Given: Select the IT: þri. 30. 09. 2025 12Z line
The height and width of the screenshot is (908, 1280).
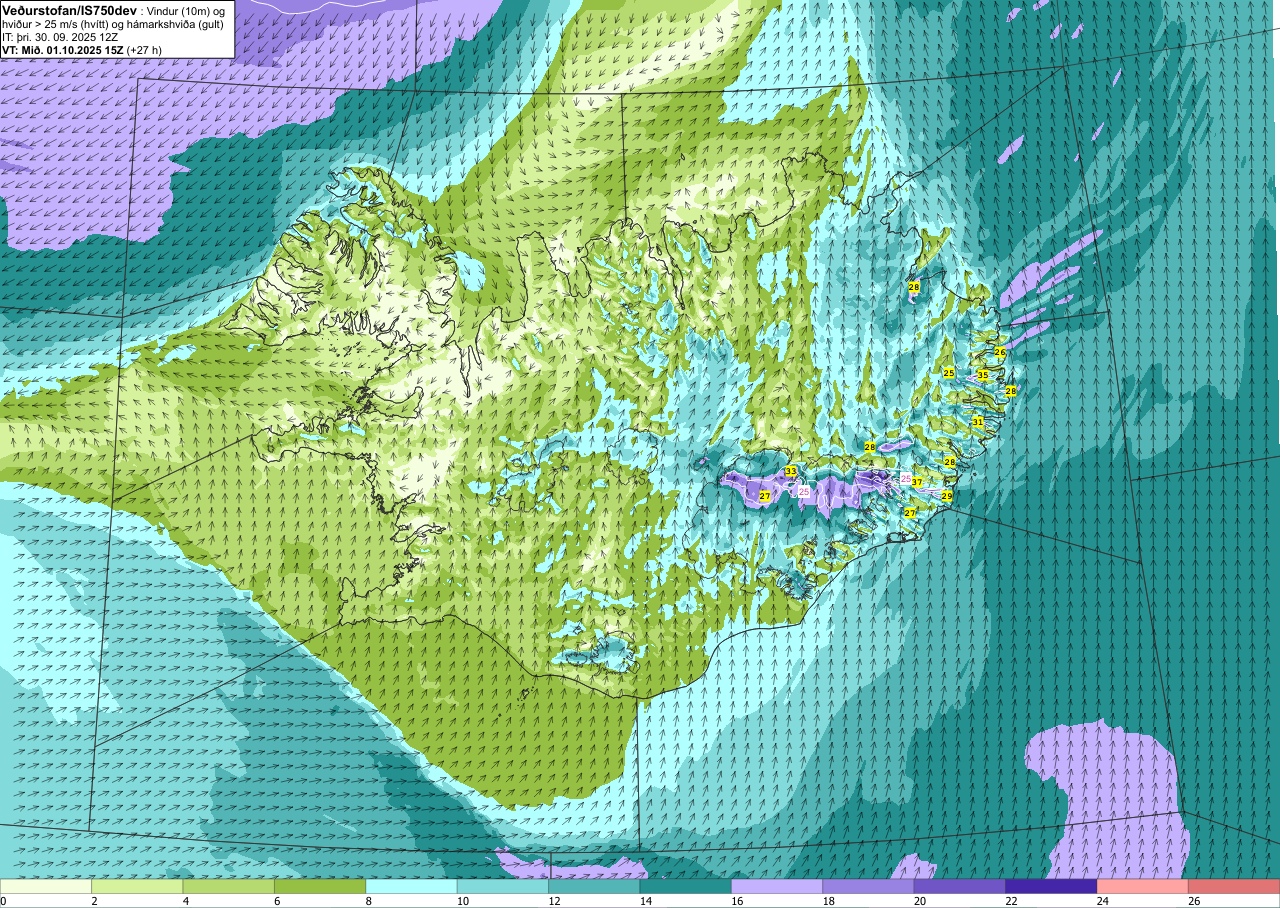Looking at the screenshot, I should coord(60,36).
